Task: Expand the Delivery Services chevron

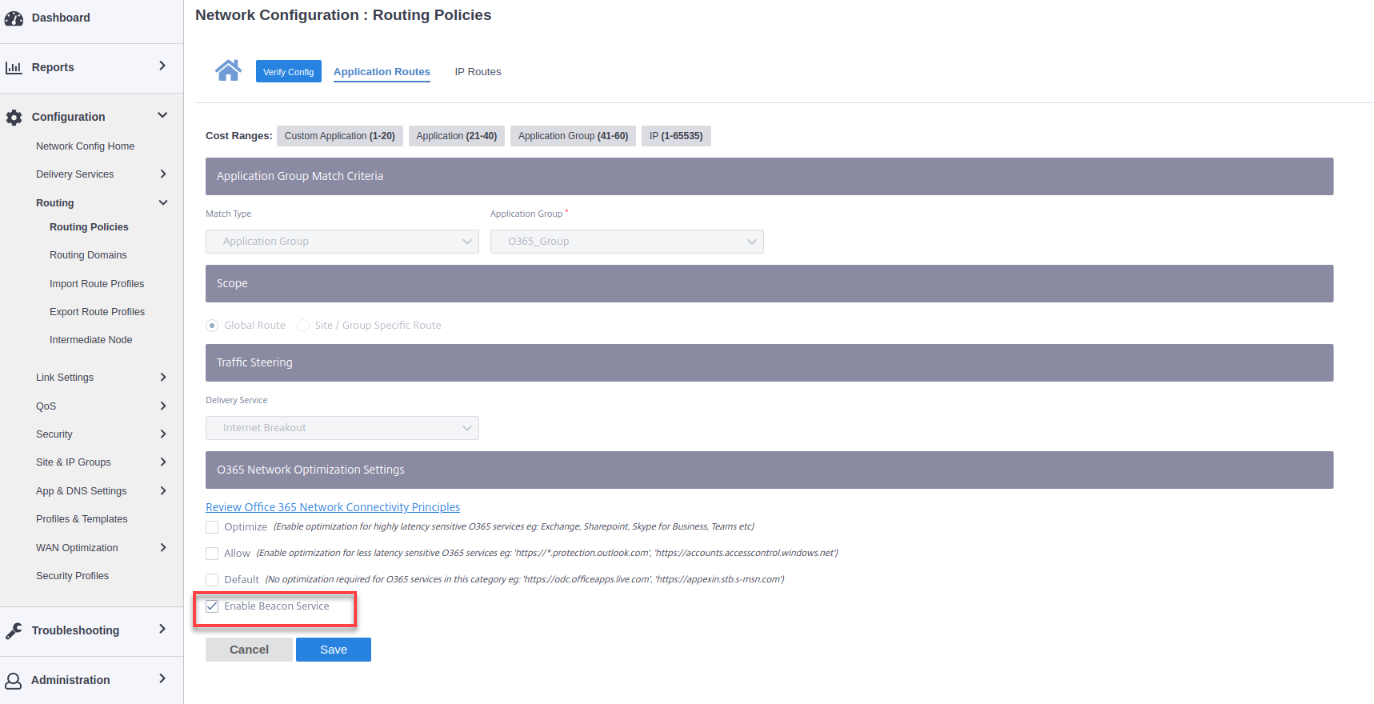Action: point(163,174)
